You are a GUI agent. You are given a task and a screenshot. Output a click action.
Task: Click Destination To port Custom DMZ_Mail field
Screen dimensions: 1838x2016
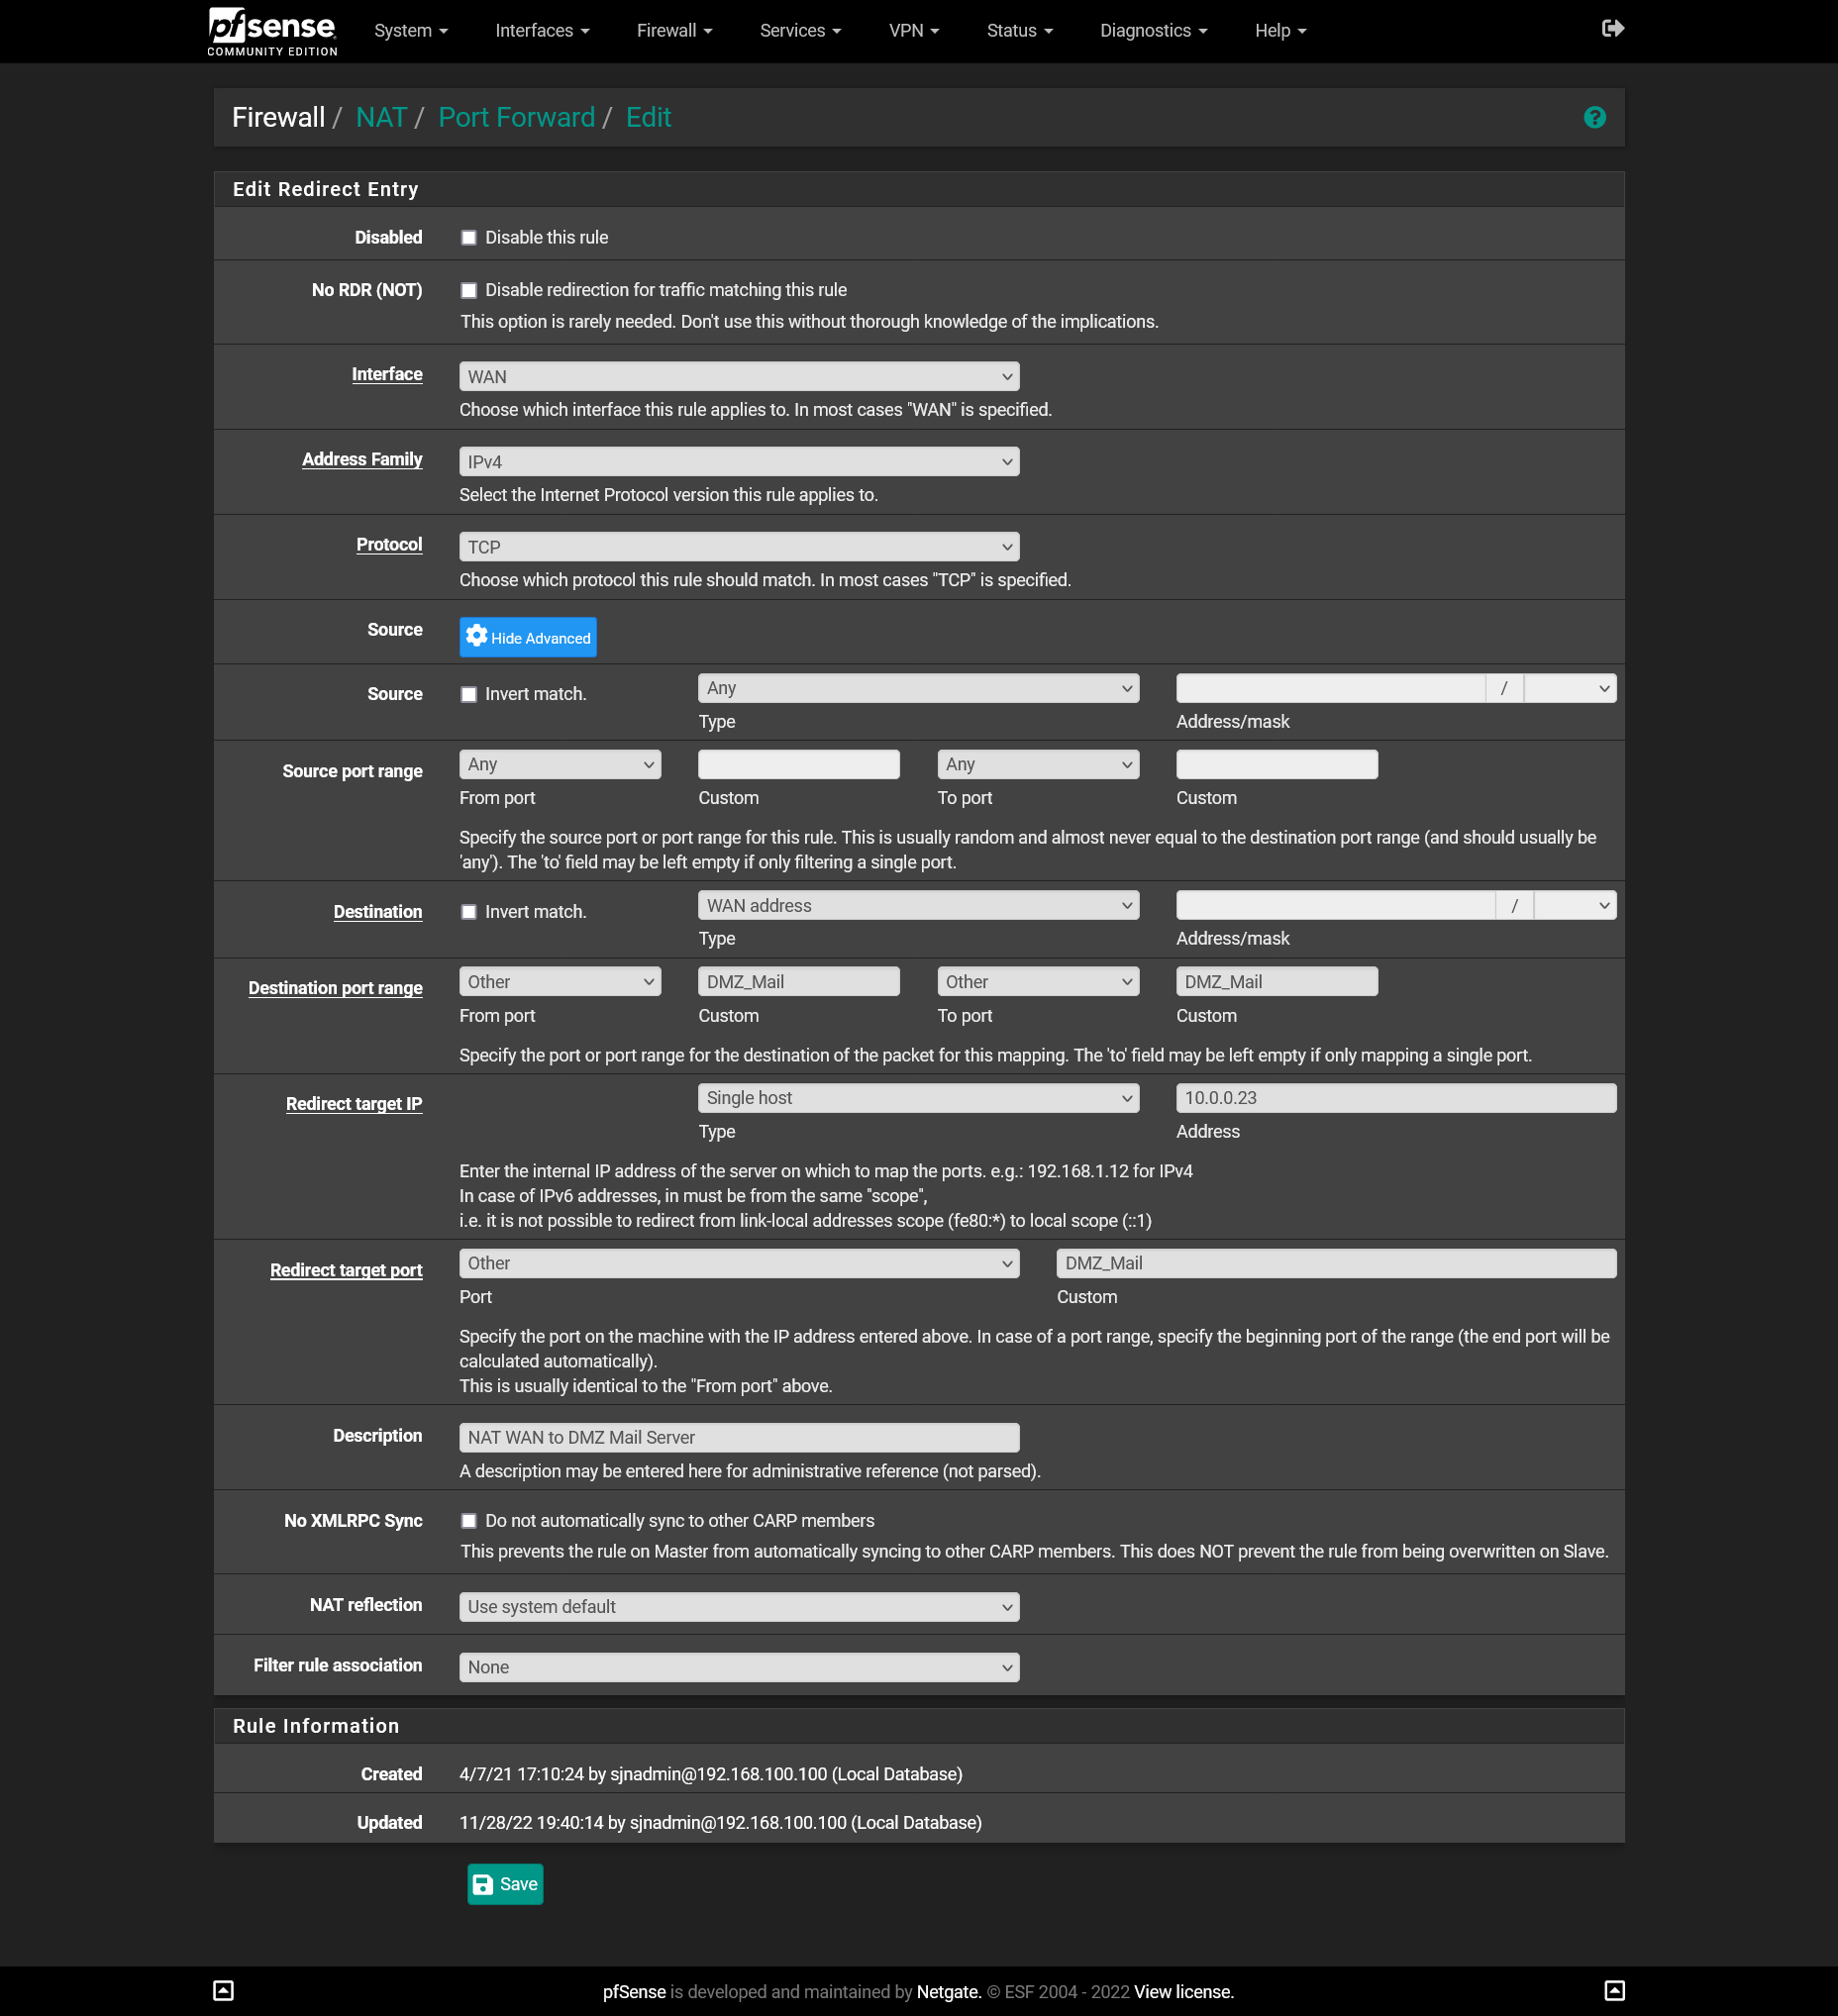[1277, 982]
